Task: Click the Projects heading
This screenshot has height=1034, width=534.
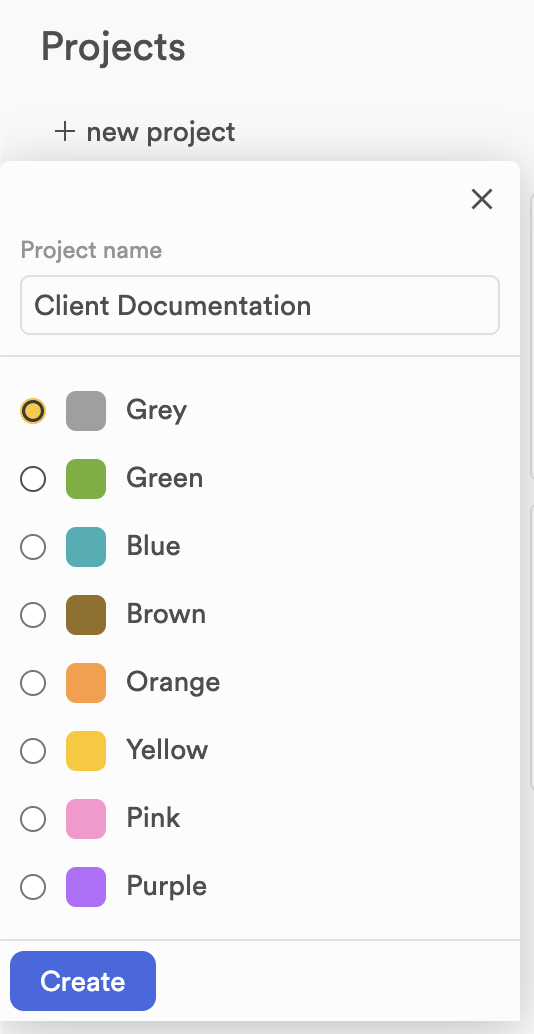Action: [113, 47]
